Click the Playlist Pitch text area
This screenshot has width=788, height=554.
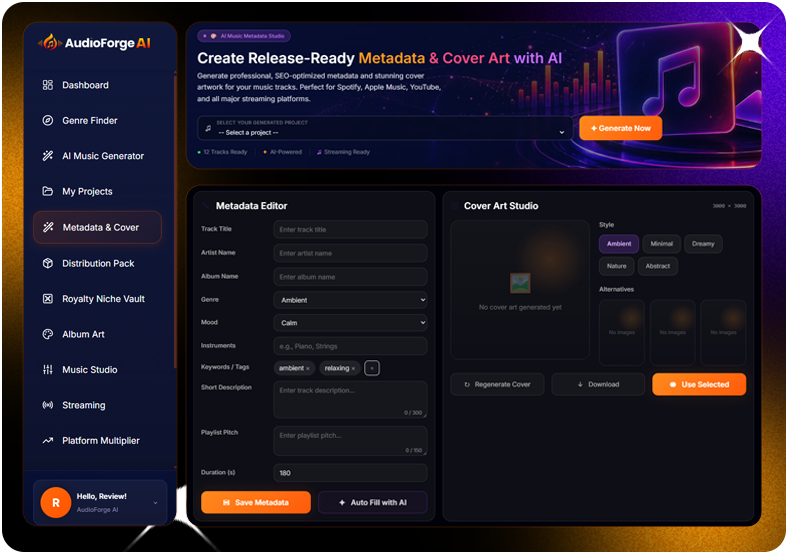[x=351, y=441]
